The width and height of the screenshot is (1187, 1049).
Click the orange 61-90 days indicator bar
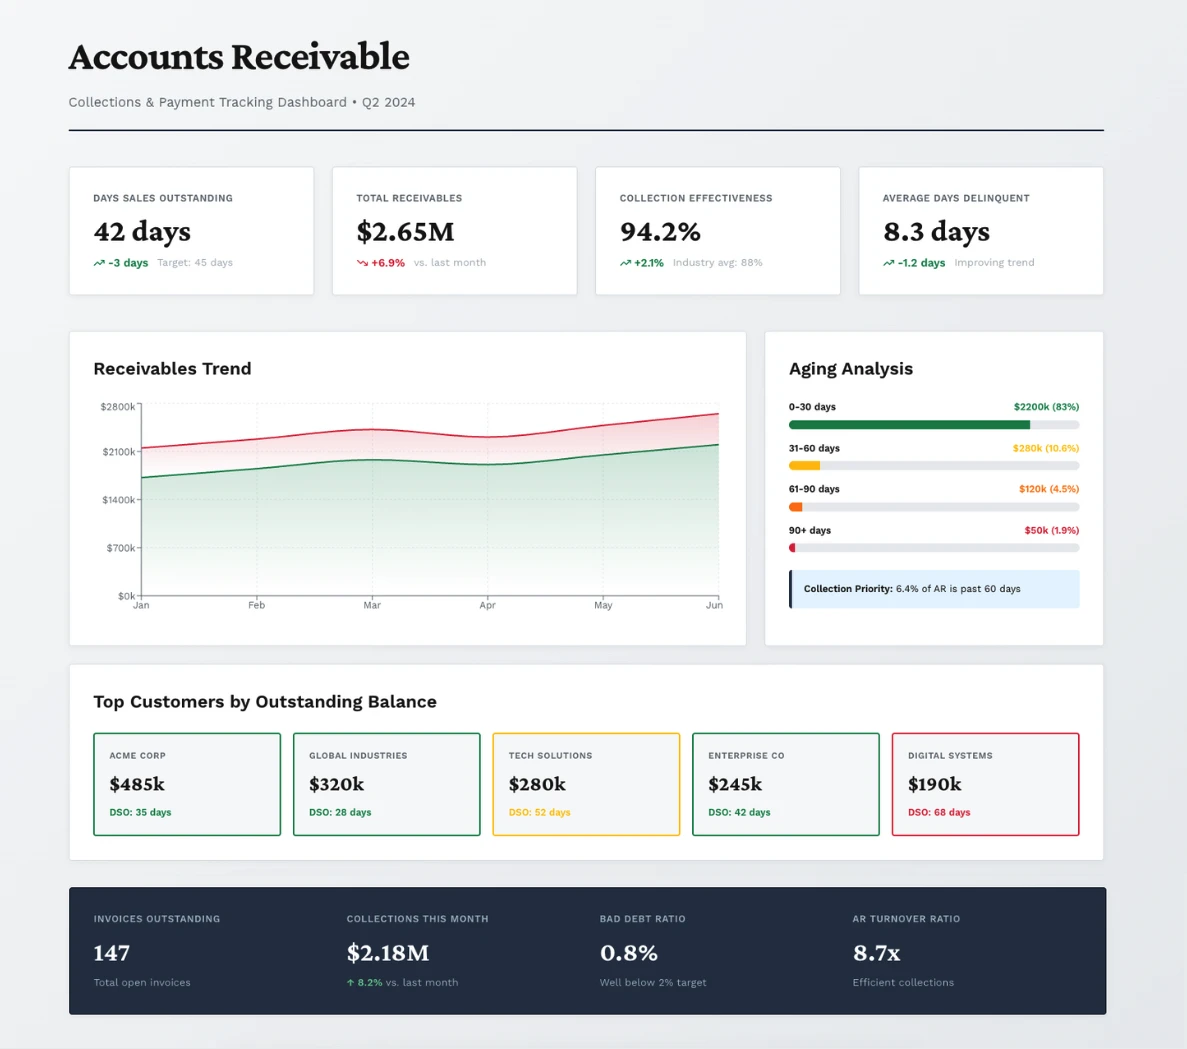[795, 506]
